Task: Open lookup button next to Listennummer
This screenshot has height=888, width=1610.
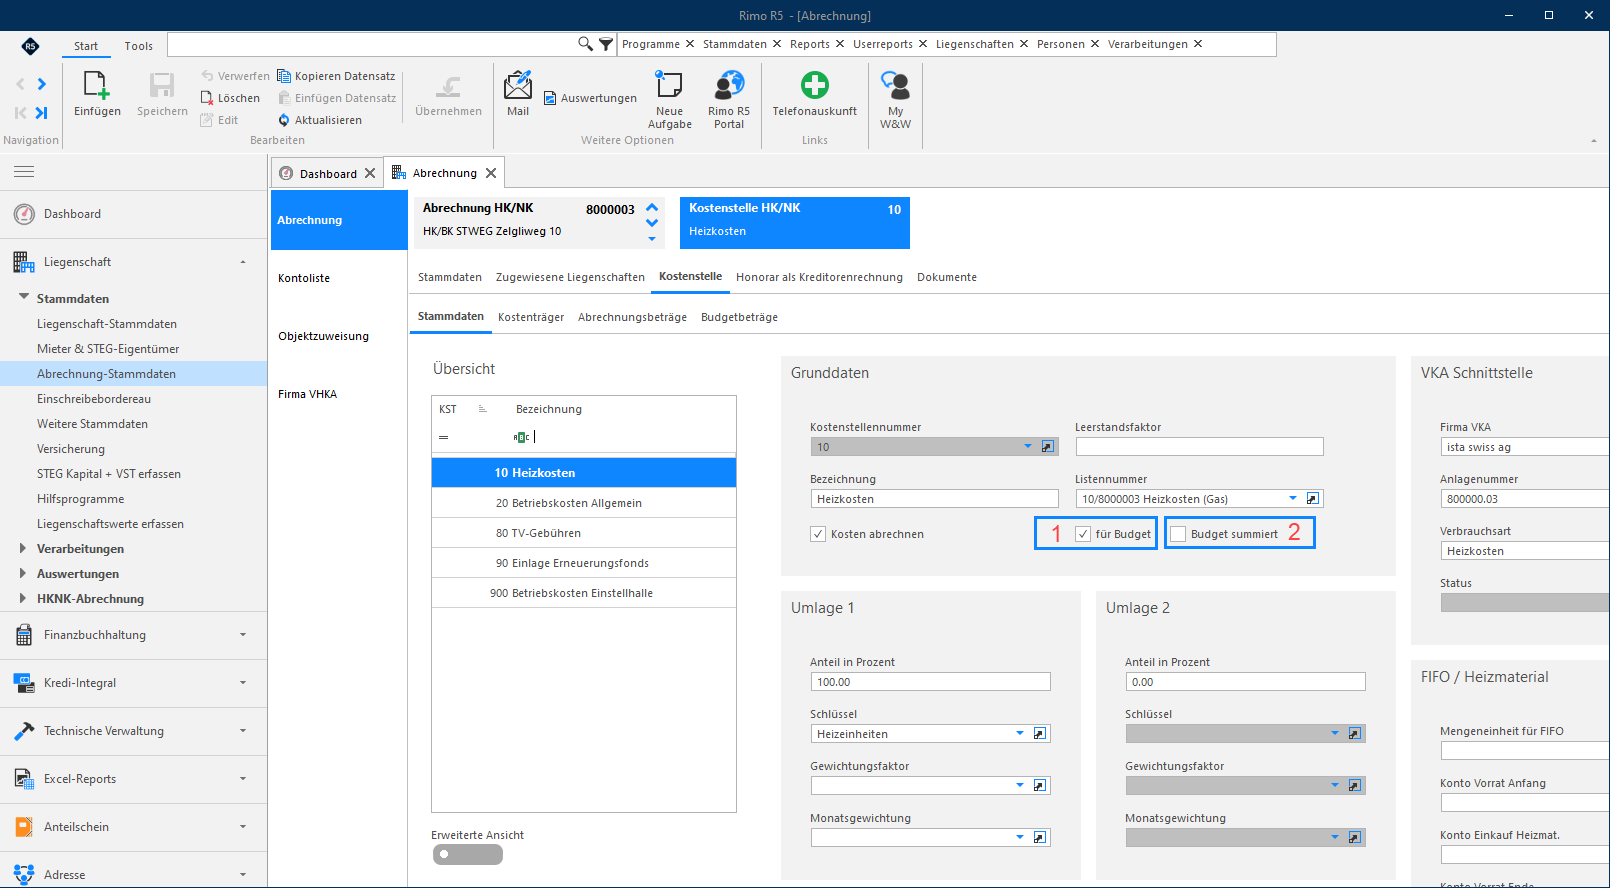Action: 1313,499
